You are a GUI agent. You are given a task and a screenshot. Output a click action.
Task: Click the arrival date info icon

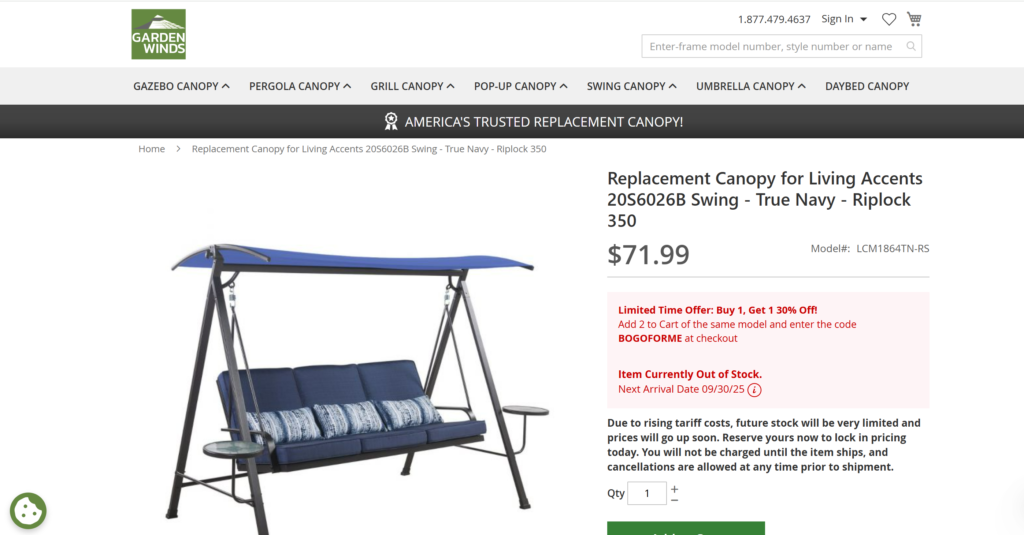[x=754, y=390]
